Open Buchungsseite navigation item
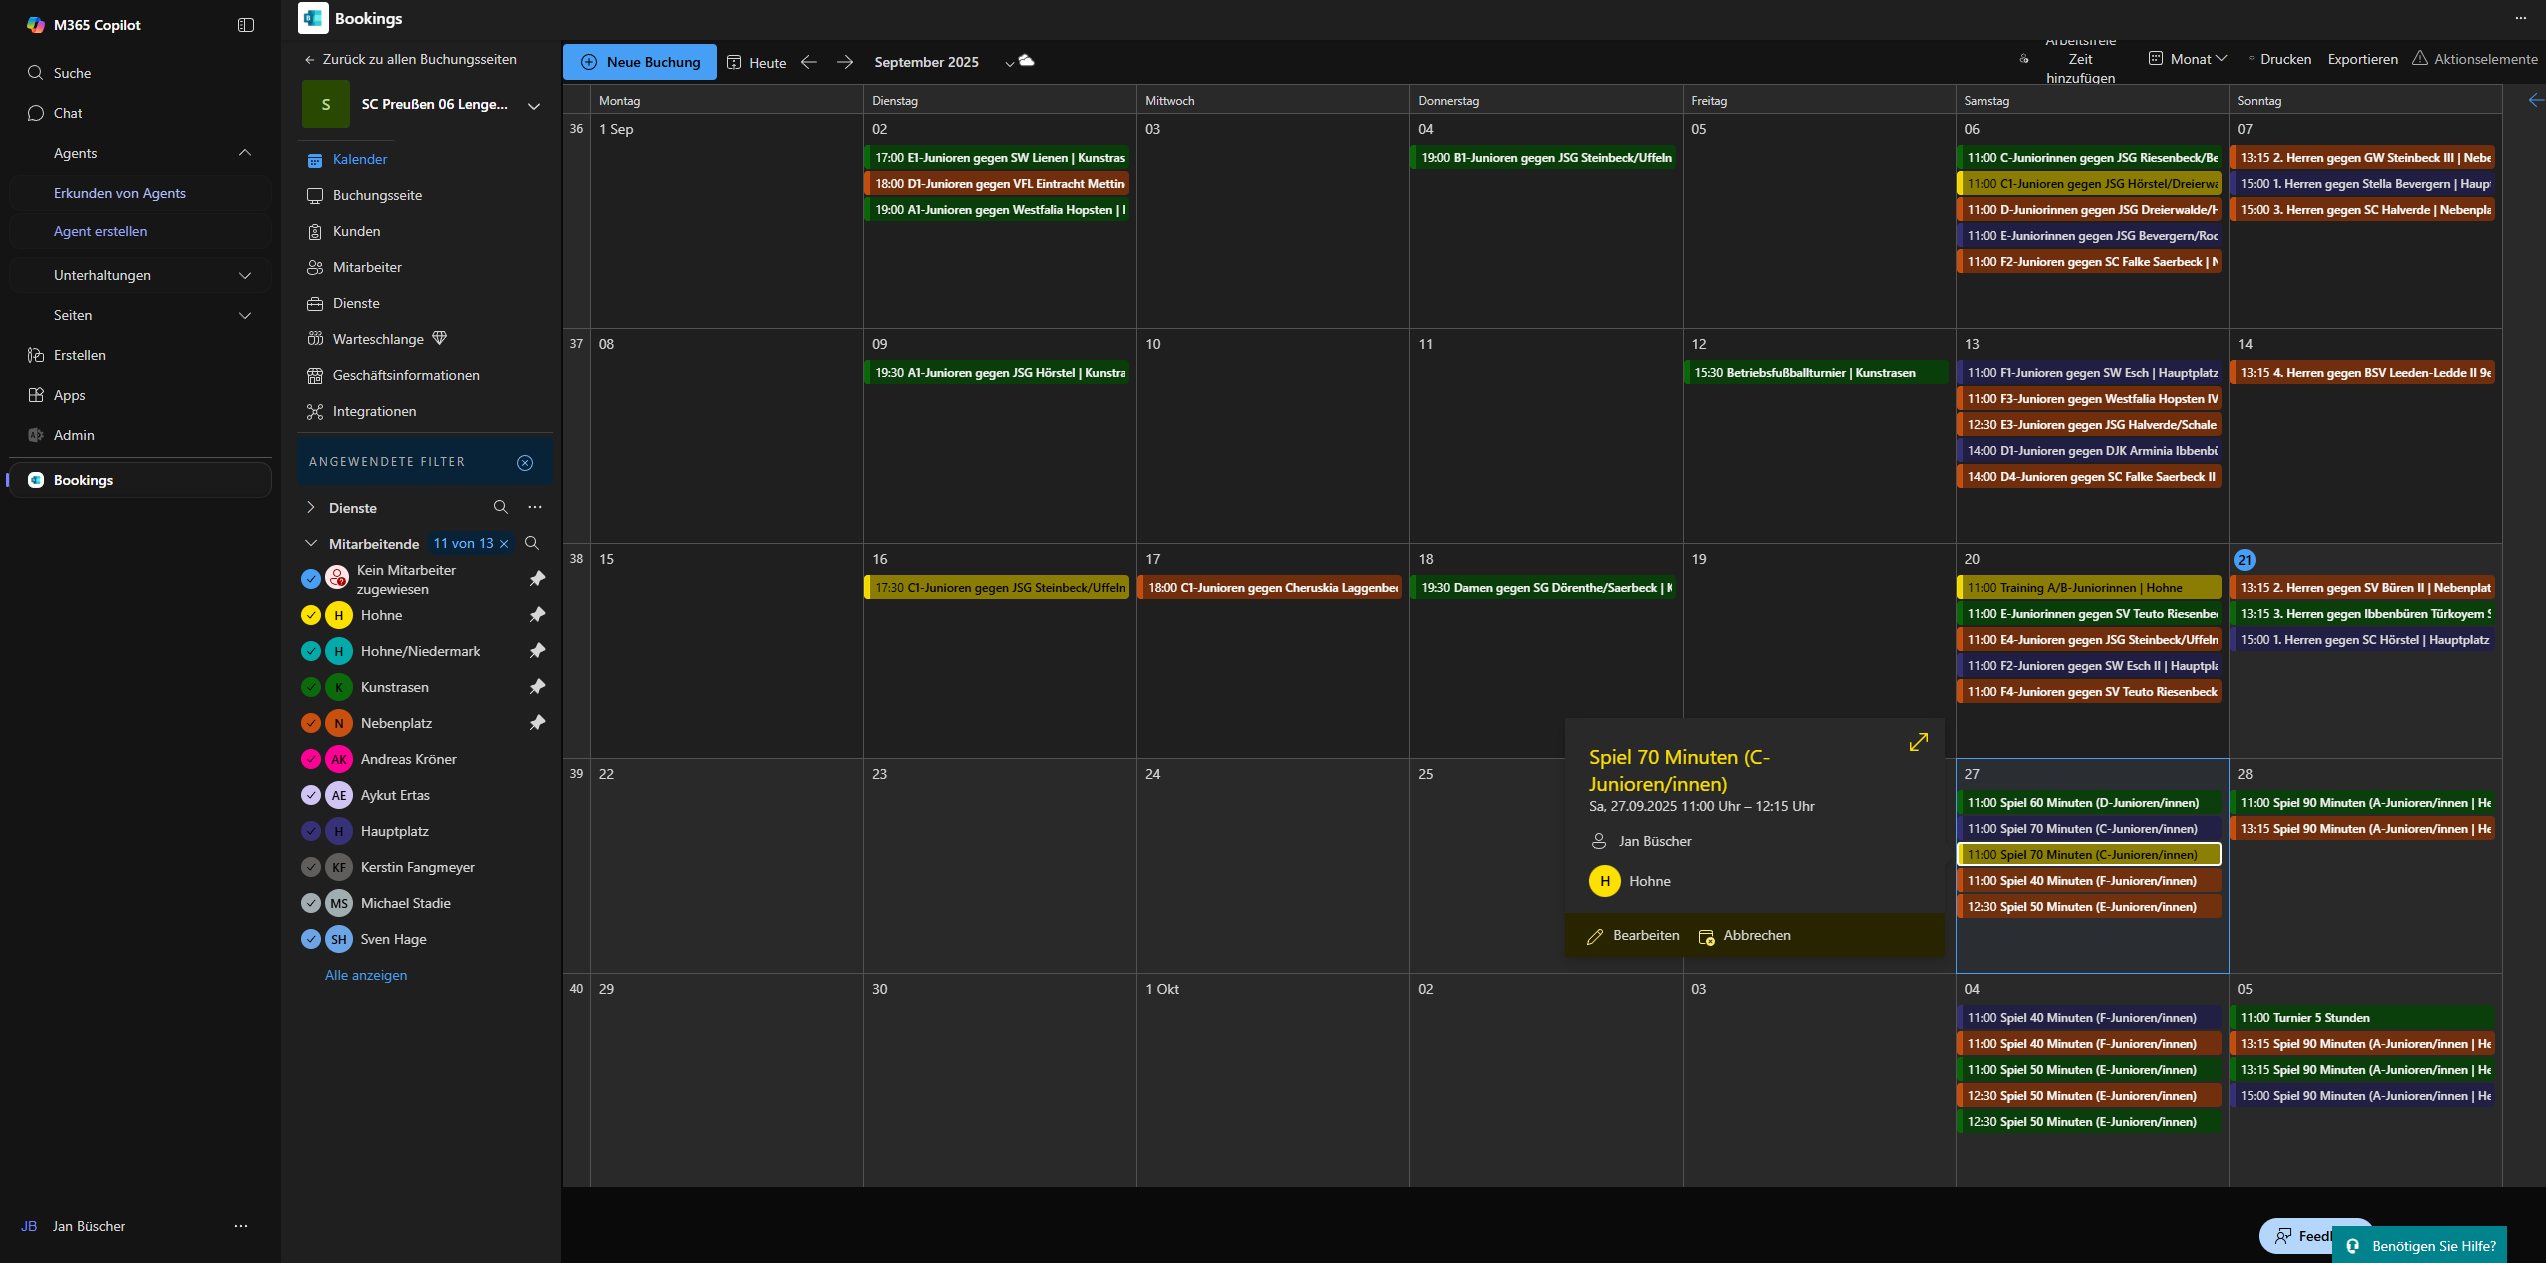 click(377, 195)
